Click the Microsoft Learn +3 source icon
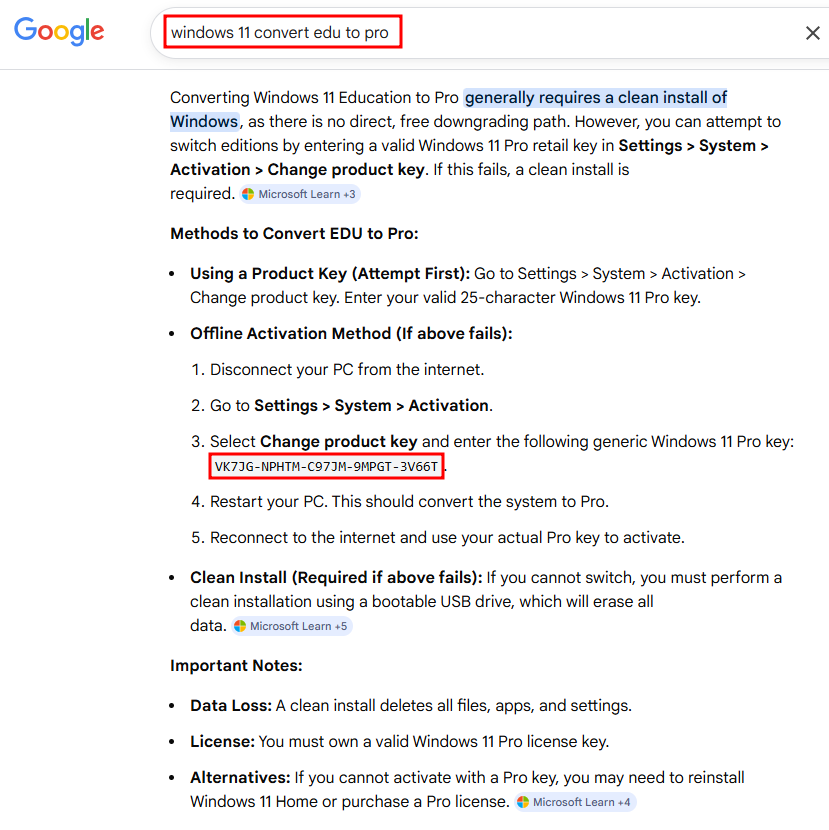The height and width of the screenshot is (830, 829). tap(248, 194)
